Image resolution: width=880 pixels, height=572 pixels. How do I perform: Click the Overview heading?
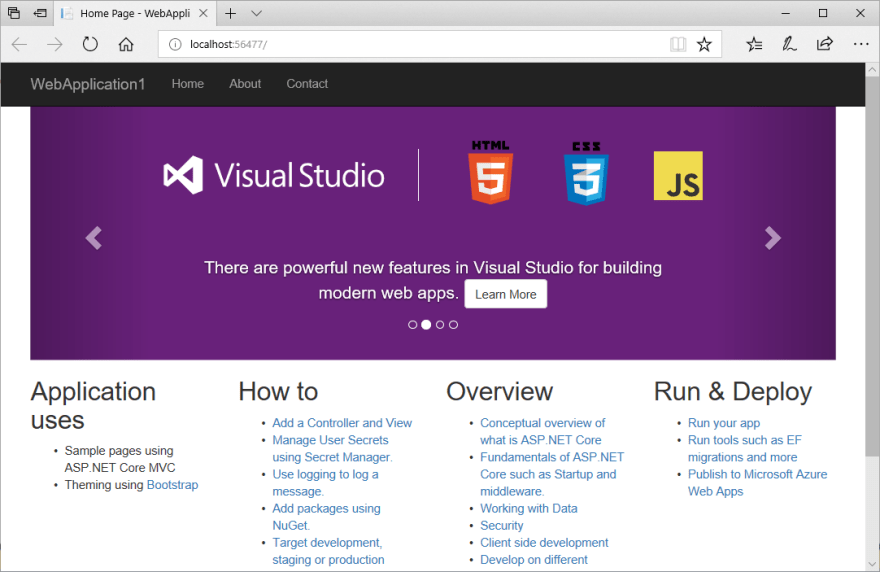(499, 392)
